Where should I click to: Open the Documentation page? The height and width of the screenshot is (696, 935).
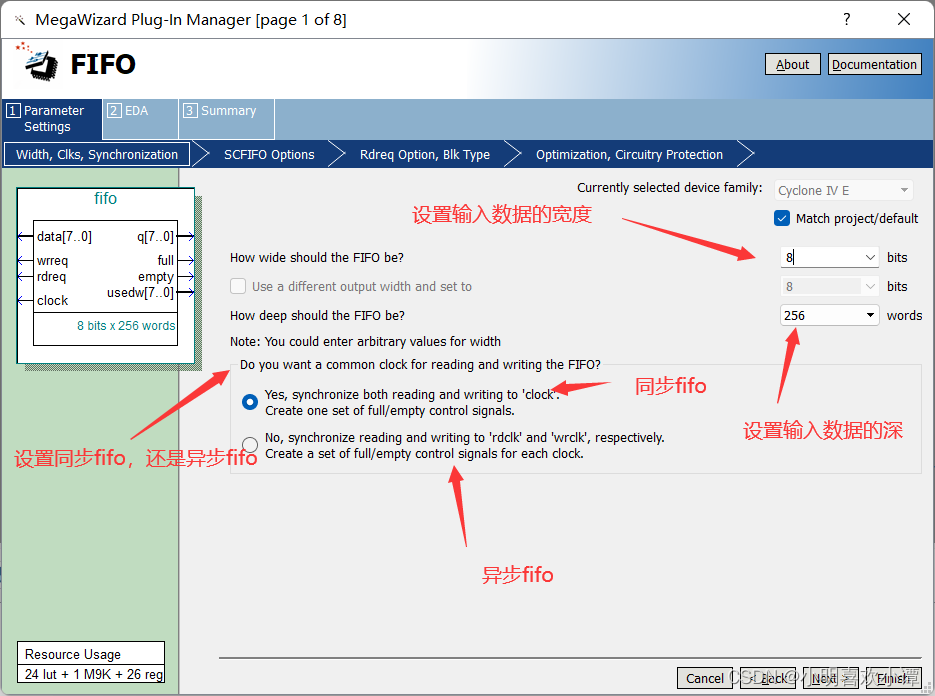point(874,64)
